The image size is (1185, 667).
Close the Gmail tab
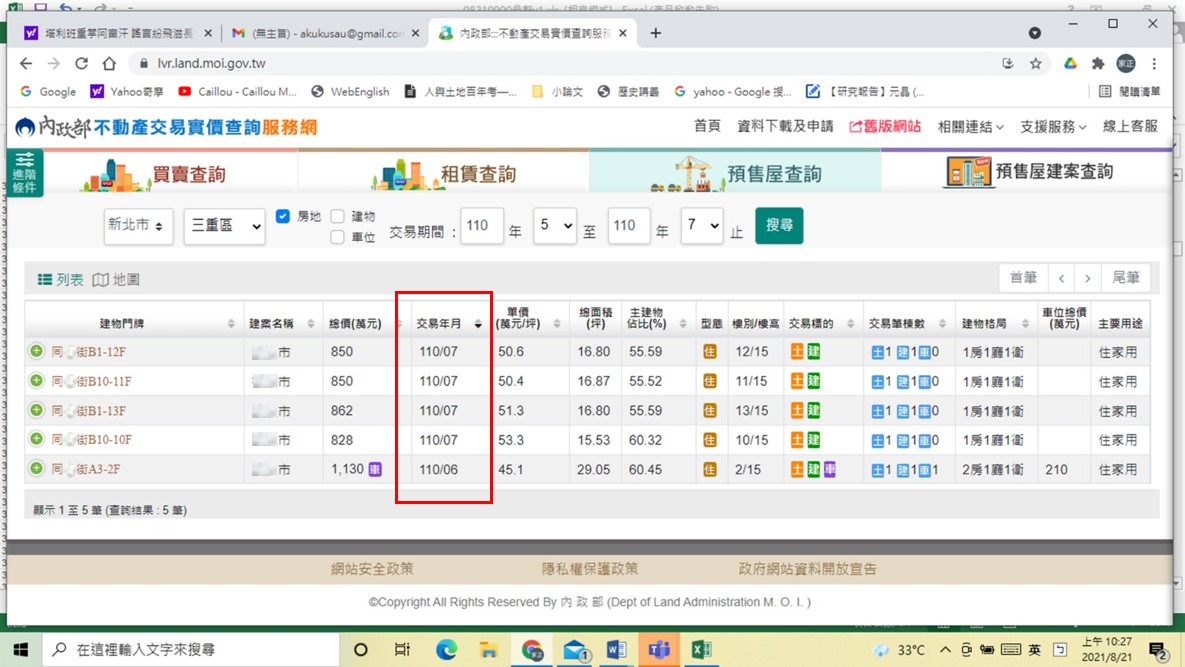[416, 33]
